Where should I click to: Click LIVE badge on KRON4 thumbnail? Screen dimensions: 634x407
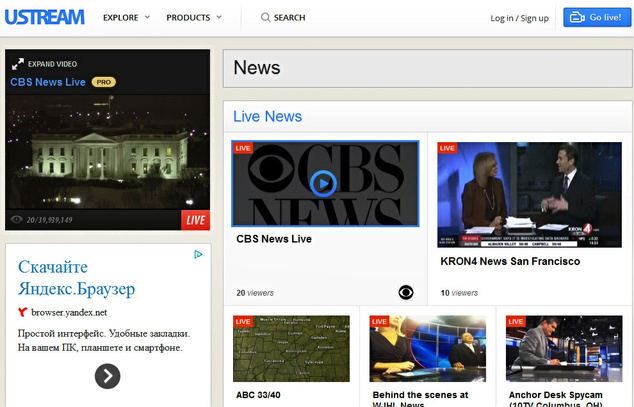(x=447, y=148)
